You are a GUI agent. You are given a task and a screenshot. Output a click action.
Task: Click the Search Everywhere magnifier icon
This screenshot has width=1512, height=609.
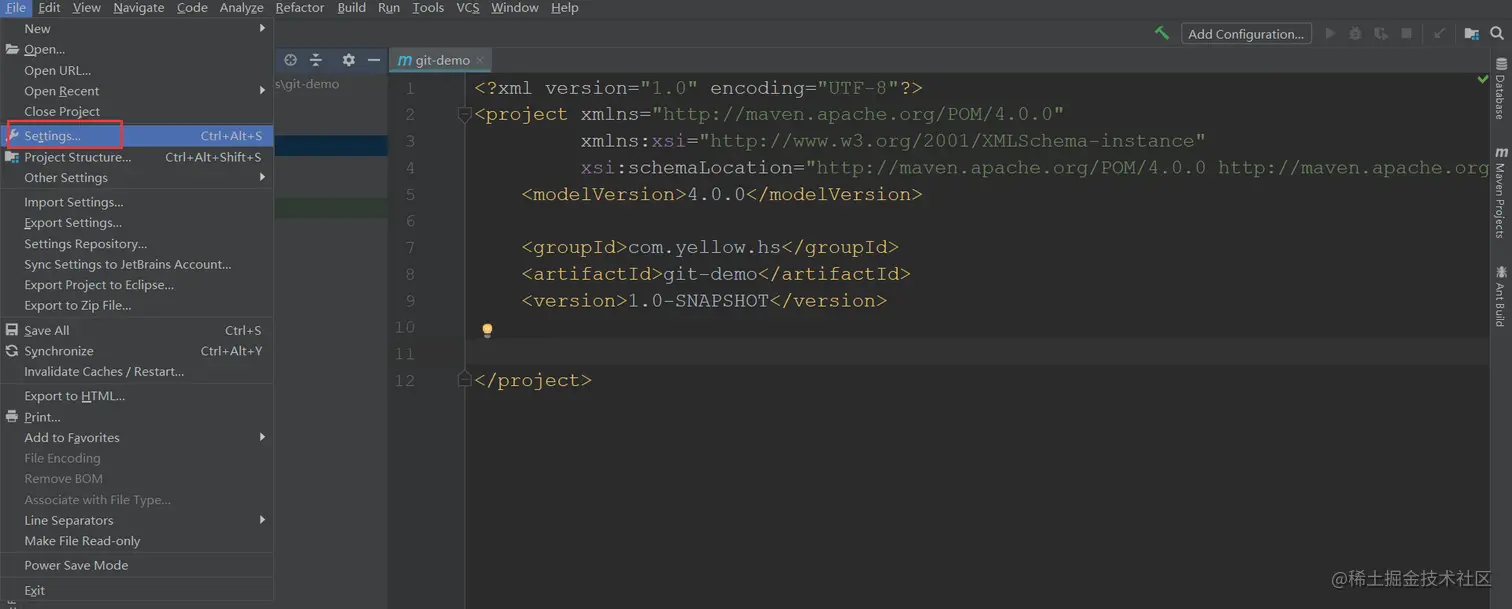pyautogui.click(x=1497, y=33)
